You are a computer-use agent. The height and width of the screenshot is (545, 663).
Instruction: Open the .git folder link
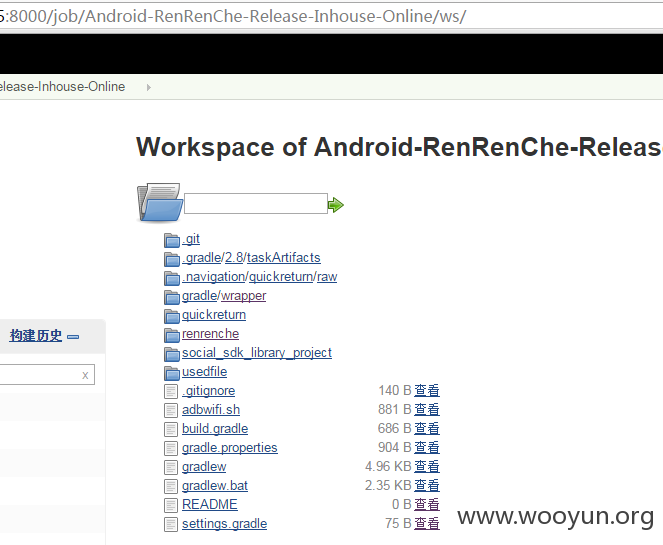pyautogui.click(x=191, y=239)
